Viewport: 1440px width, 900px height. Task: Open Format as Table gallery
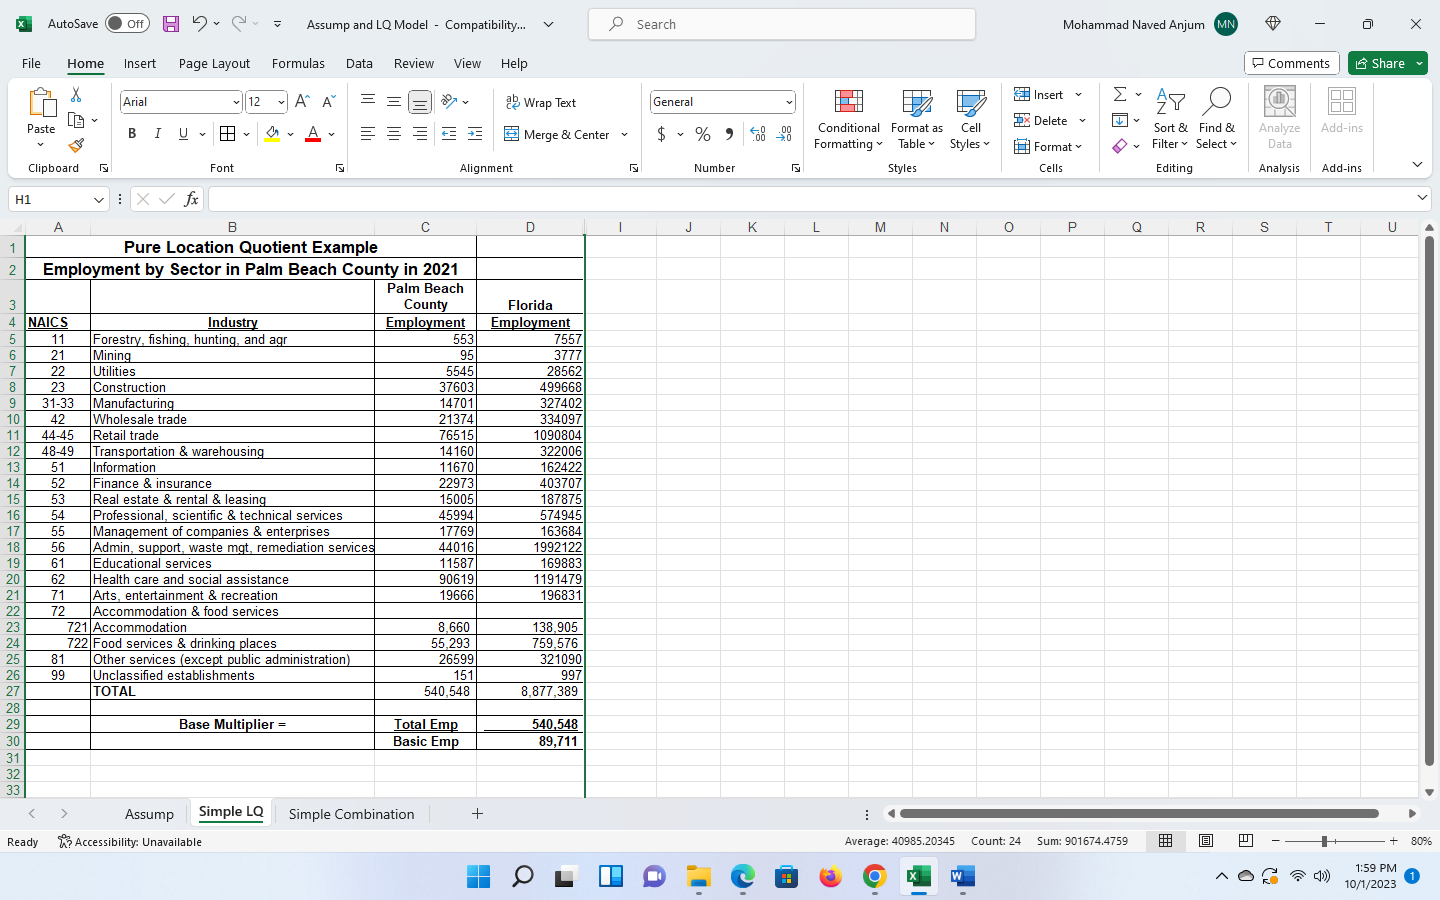pyautogui.click(x=917, y=120)
